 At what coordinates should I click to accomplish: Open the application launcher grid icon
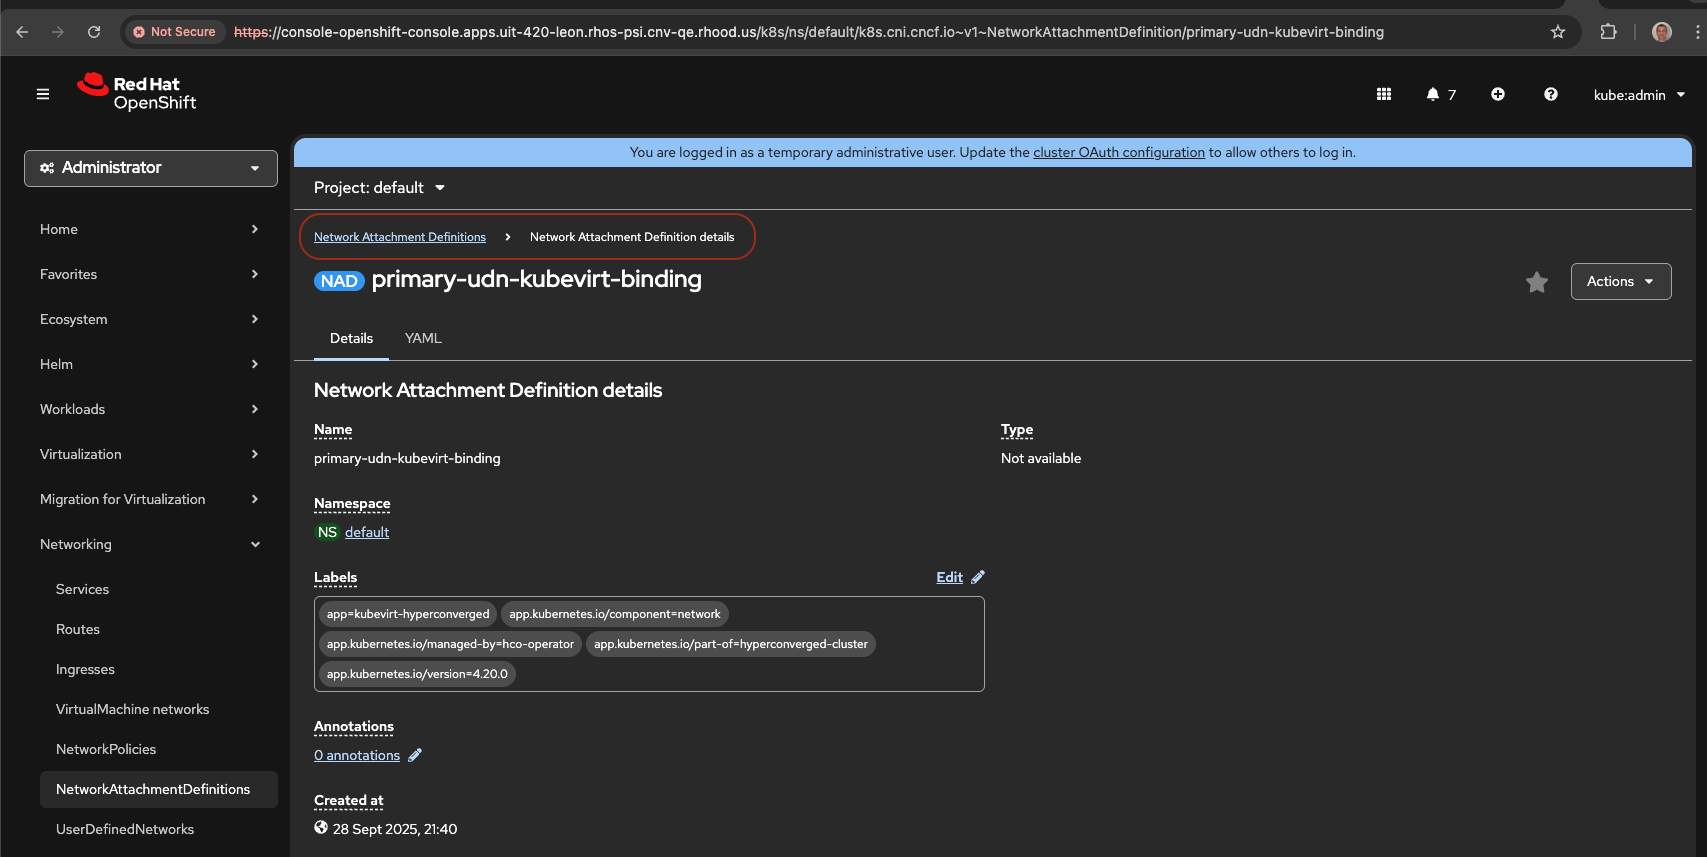(1384, 94)
